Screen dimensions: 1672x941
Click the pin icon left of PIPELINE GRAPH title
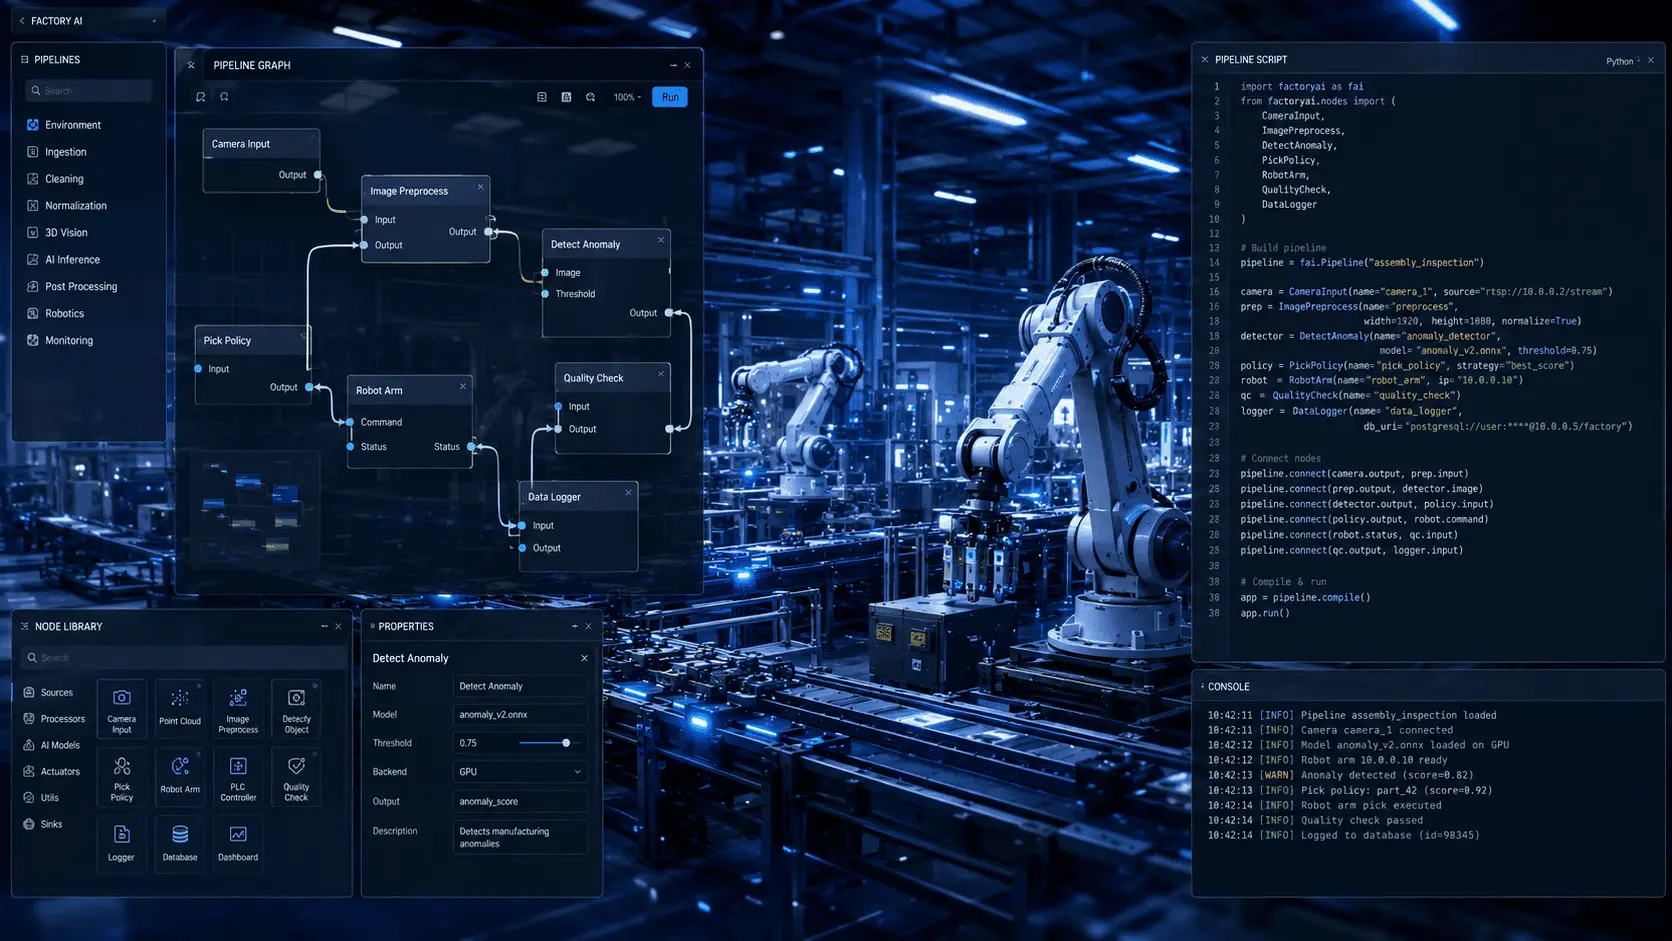[191, 65]
